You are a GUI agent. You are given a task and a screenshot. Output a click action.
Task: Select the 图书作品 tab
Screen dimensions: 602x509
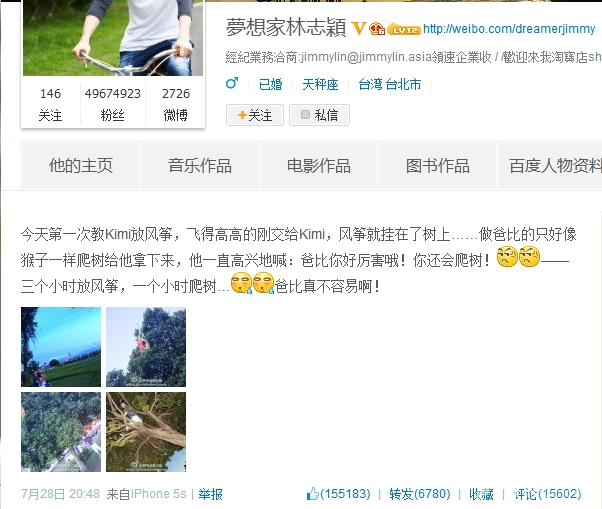[x=438, y=166]
